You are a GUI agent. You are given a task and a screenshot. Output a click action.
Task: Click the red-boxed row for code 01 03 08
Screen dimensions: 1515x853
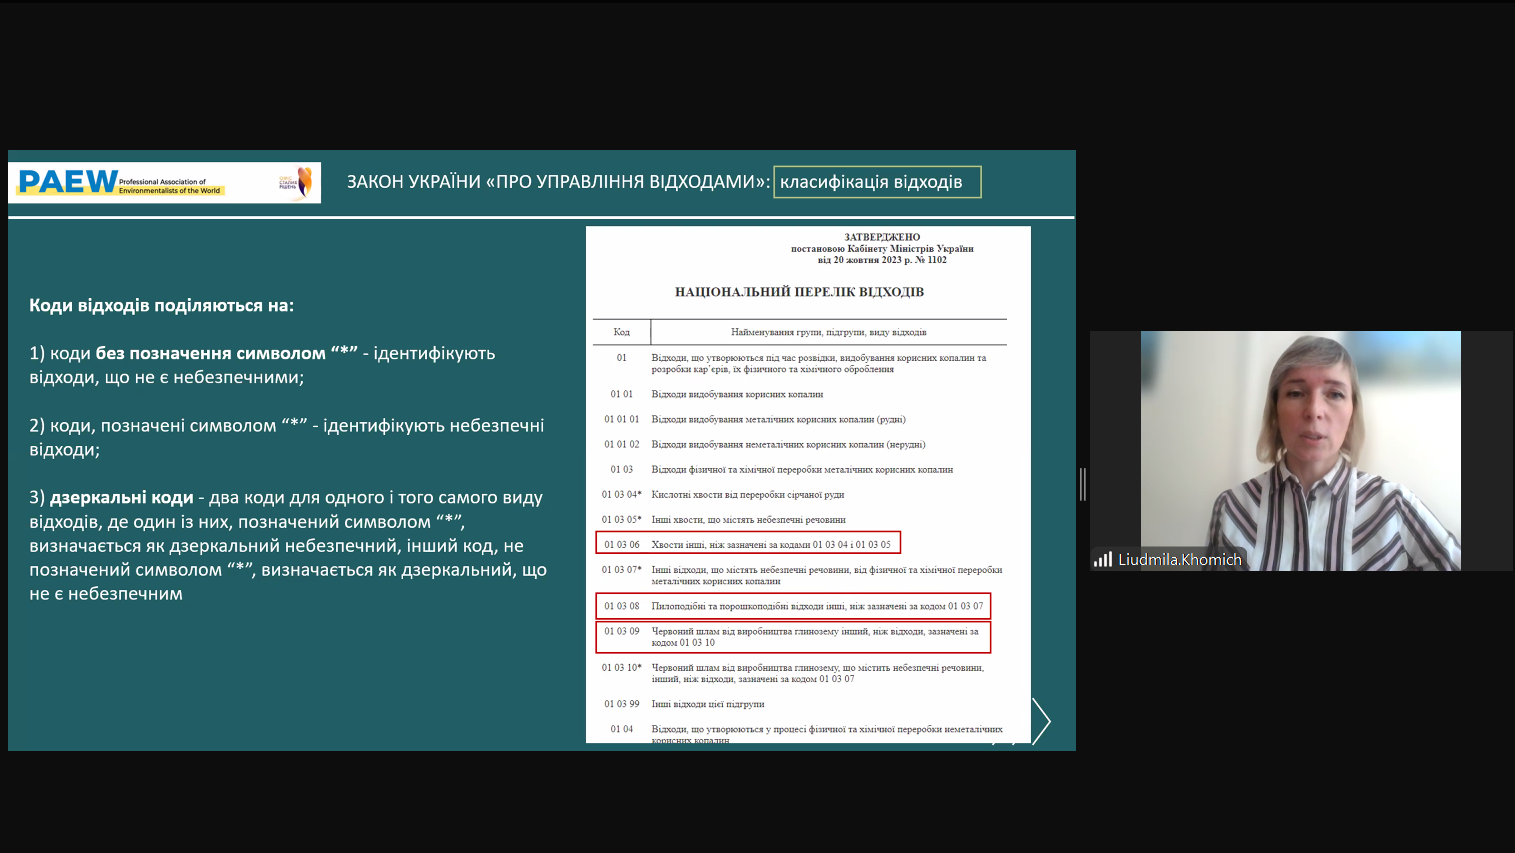coord(793,606)
